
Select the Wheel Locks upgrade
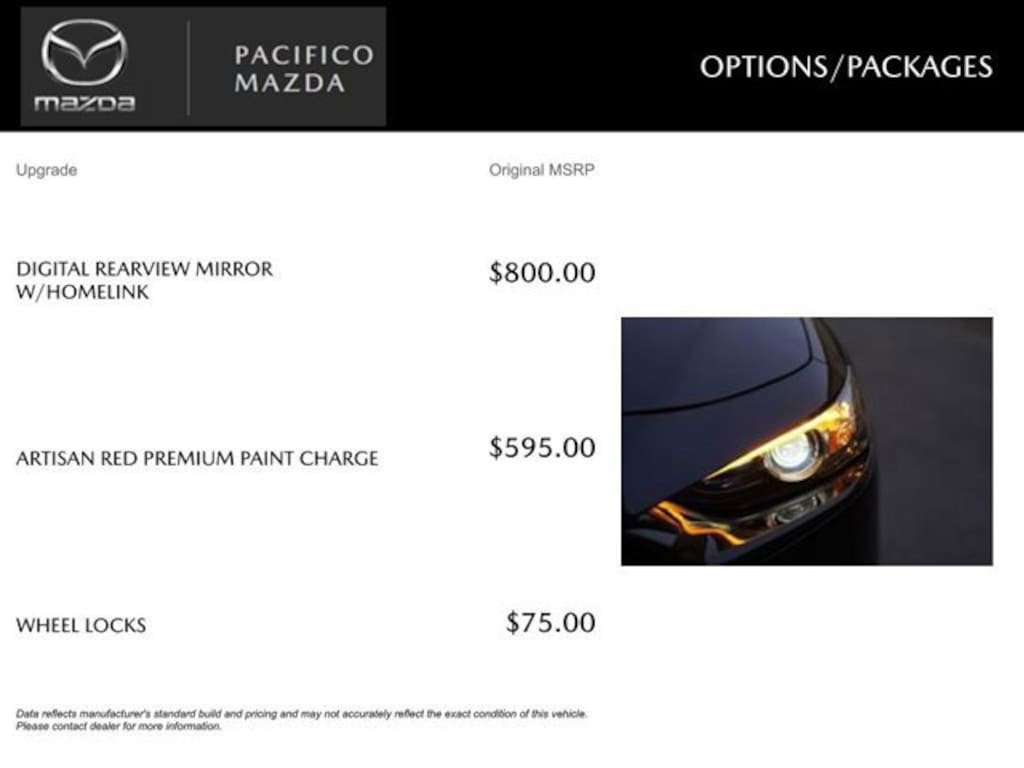point(81,625)
